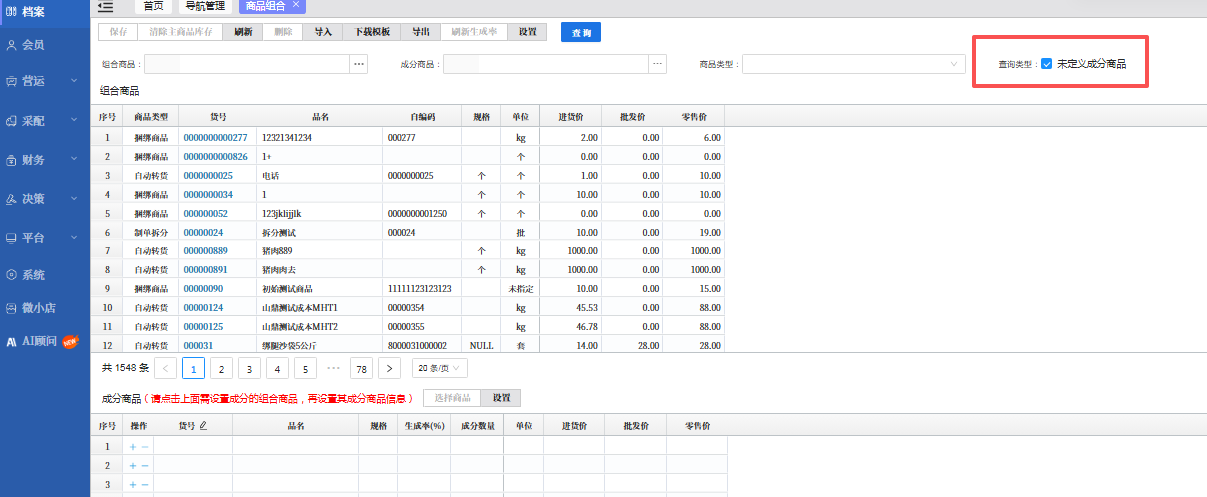The width and height of the screenshot is (1207, 497).
Task: Open 组合商品 lookup with ellipsis icon
Action: 358,64
